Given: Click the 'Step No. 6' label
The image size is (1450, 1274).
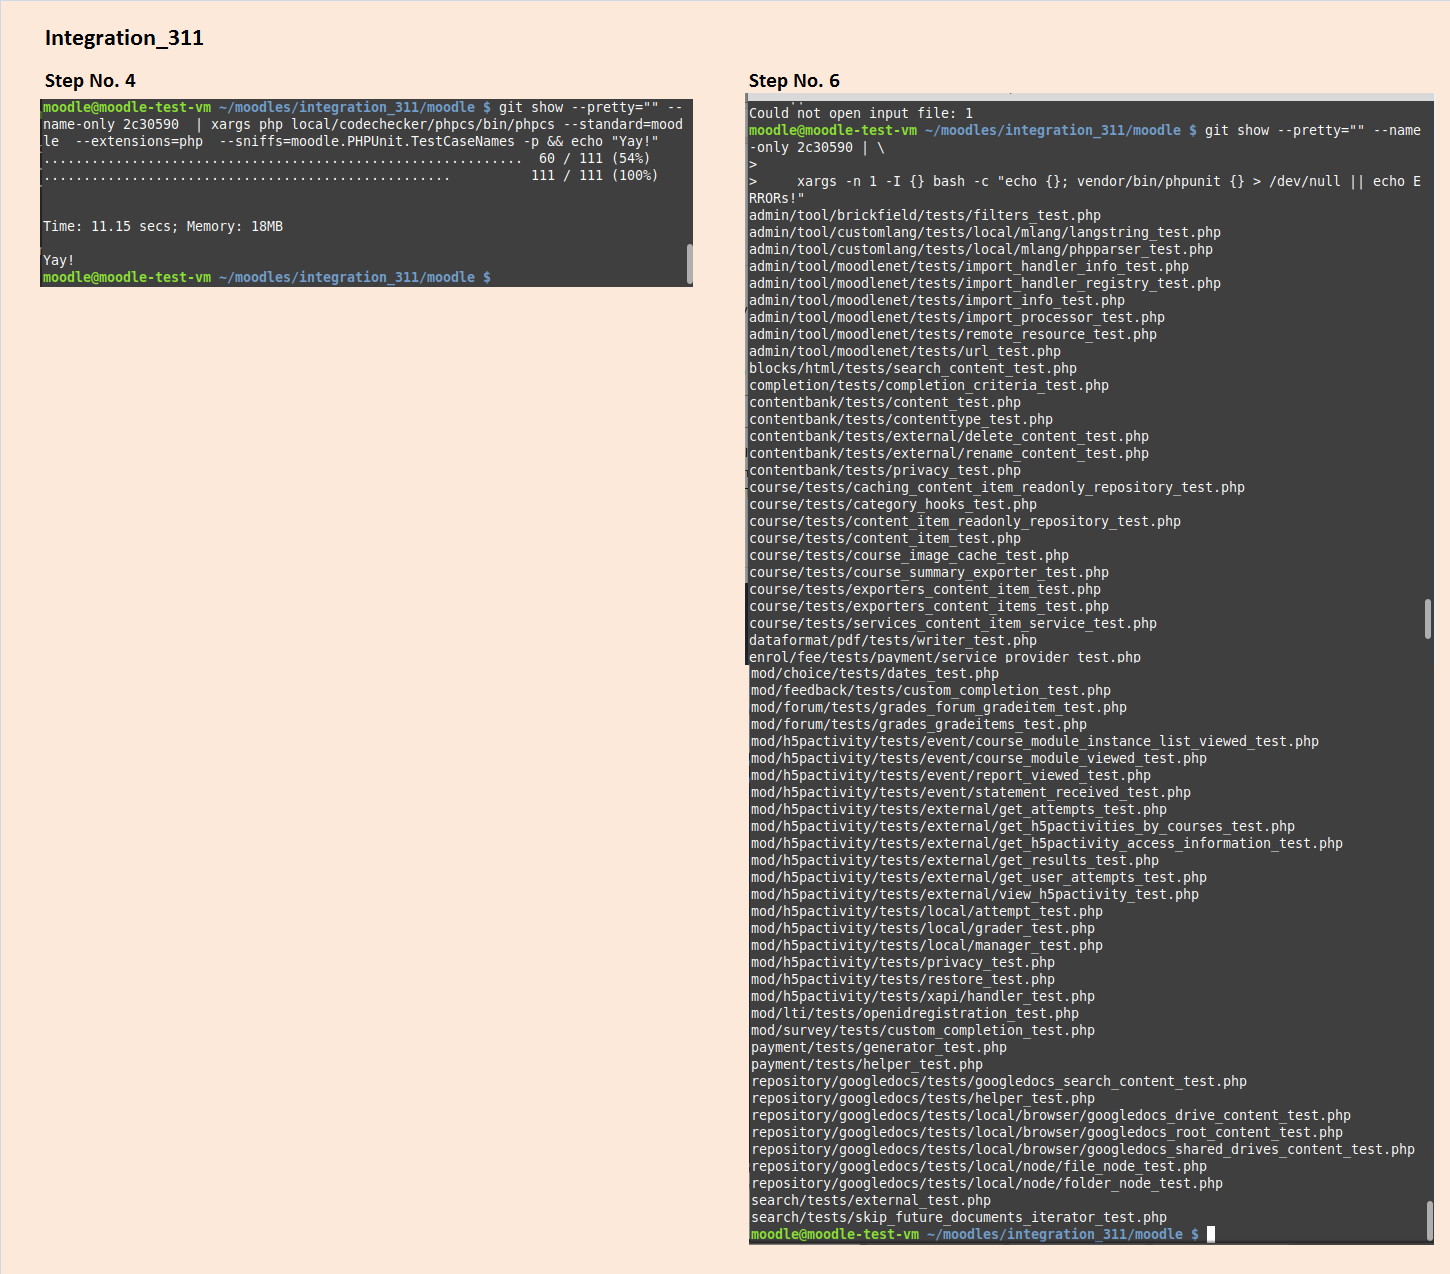Looking at the screenshot, I should click(794, 81).
